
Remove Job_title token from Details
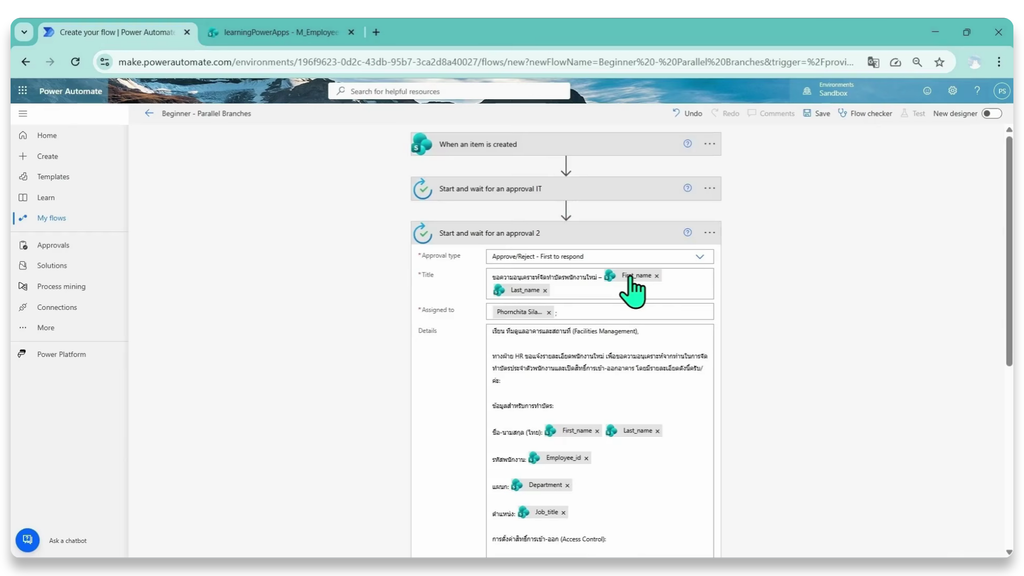pos(564,513)
